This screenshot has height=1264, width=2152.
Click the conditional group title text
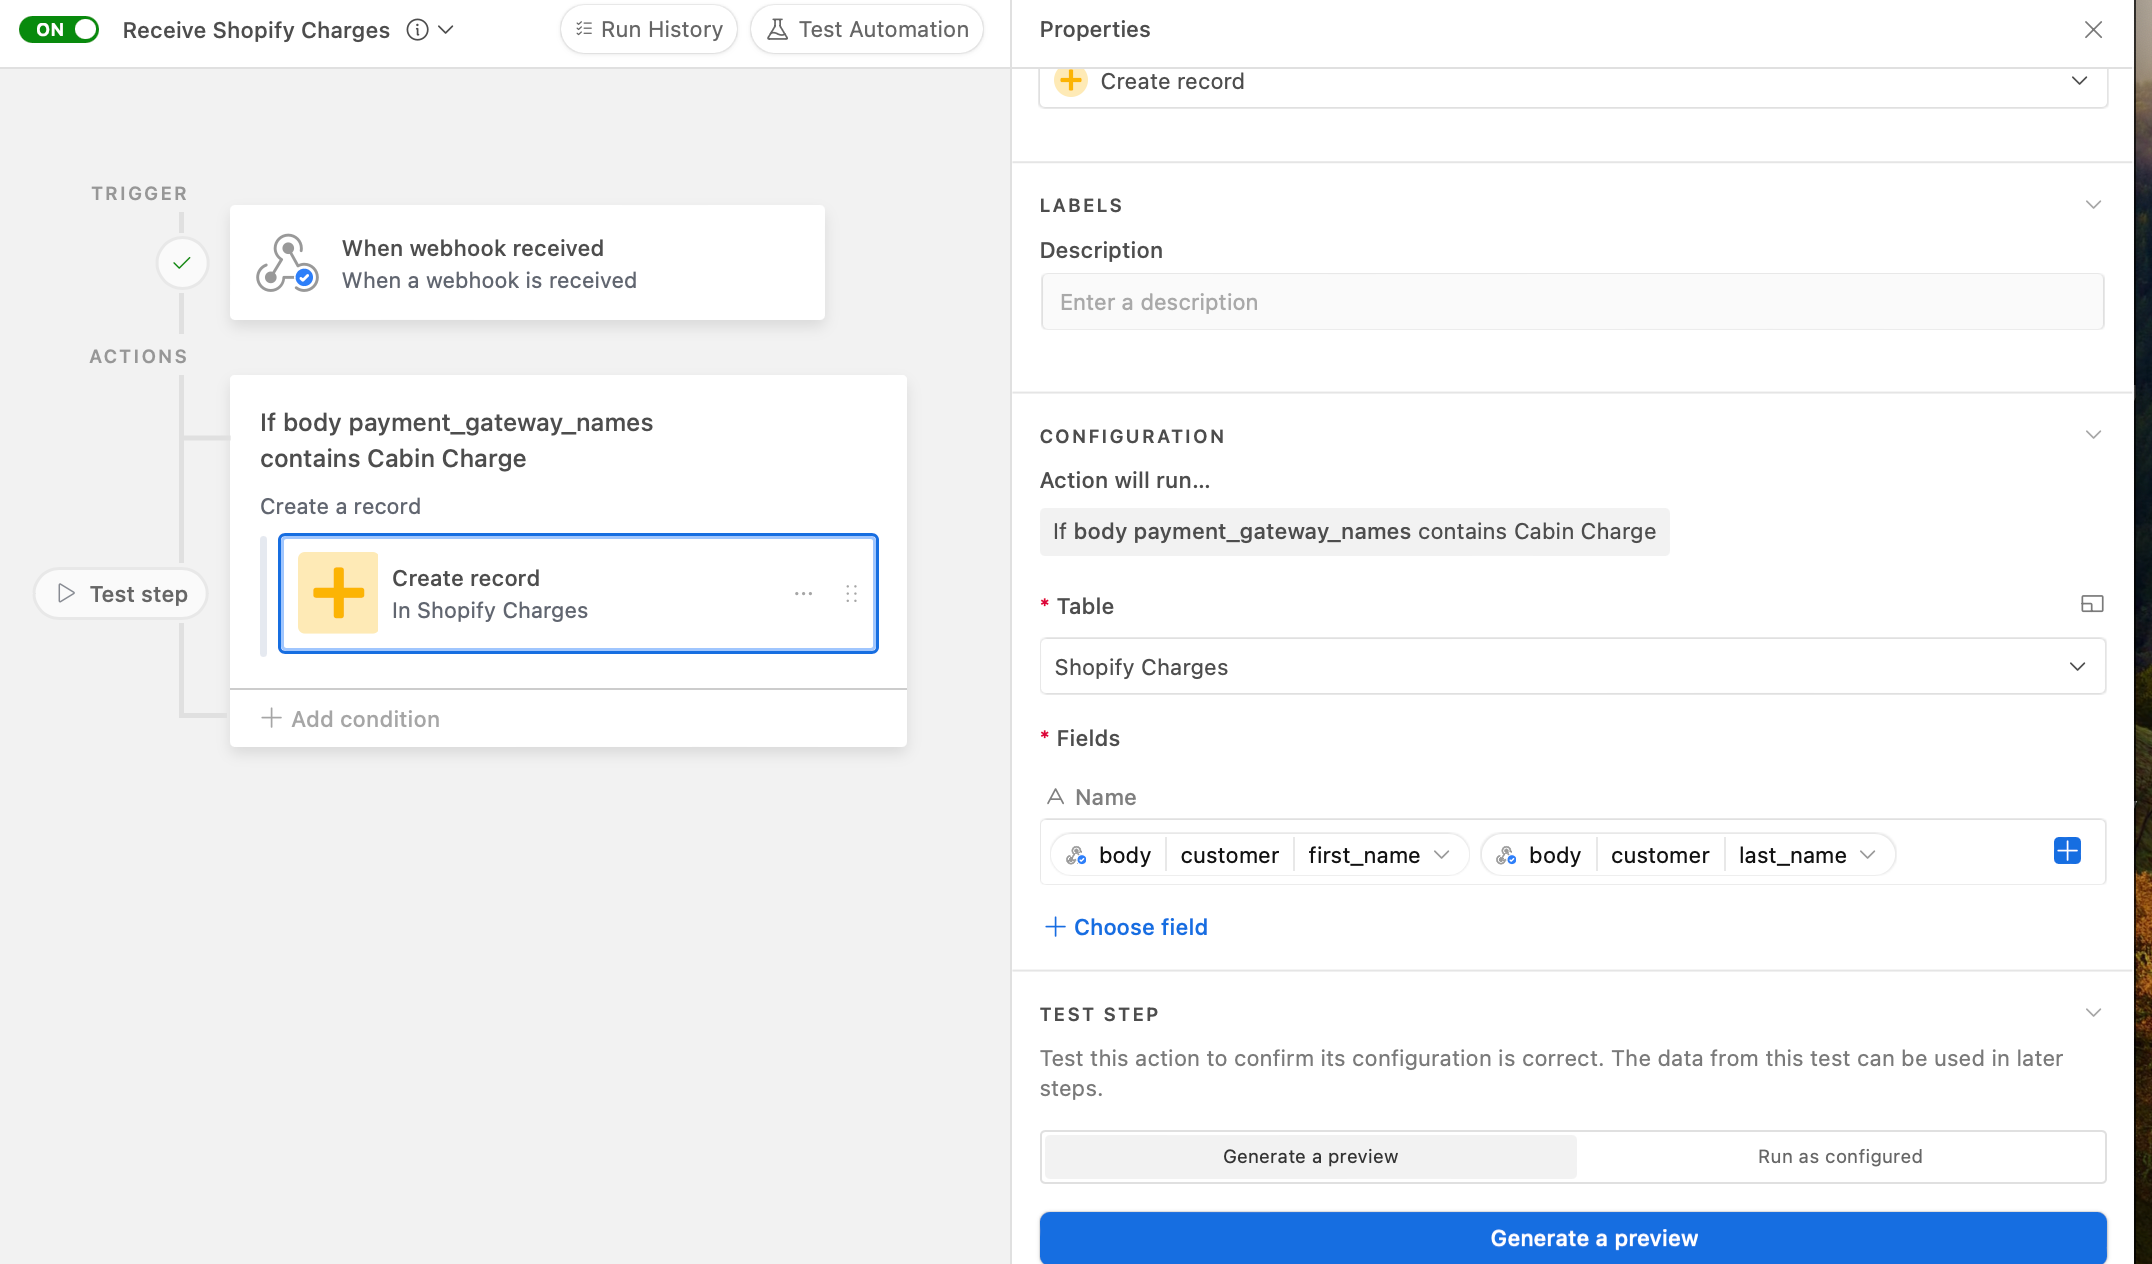[x=456, y=441]
